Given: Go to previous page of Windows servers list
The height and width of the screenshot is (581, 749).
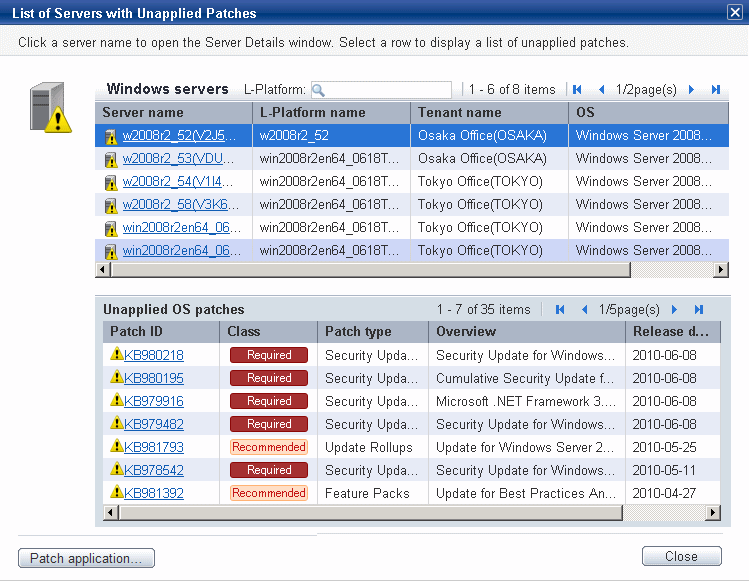Looking at the screenshot, I should [601, 89].
